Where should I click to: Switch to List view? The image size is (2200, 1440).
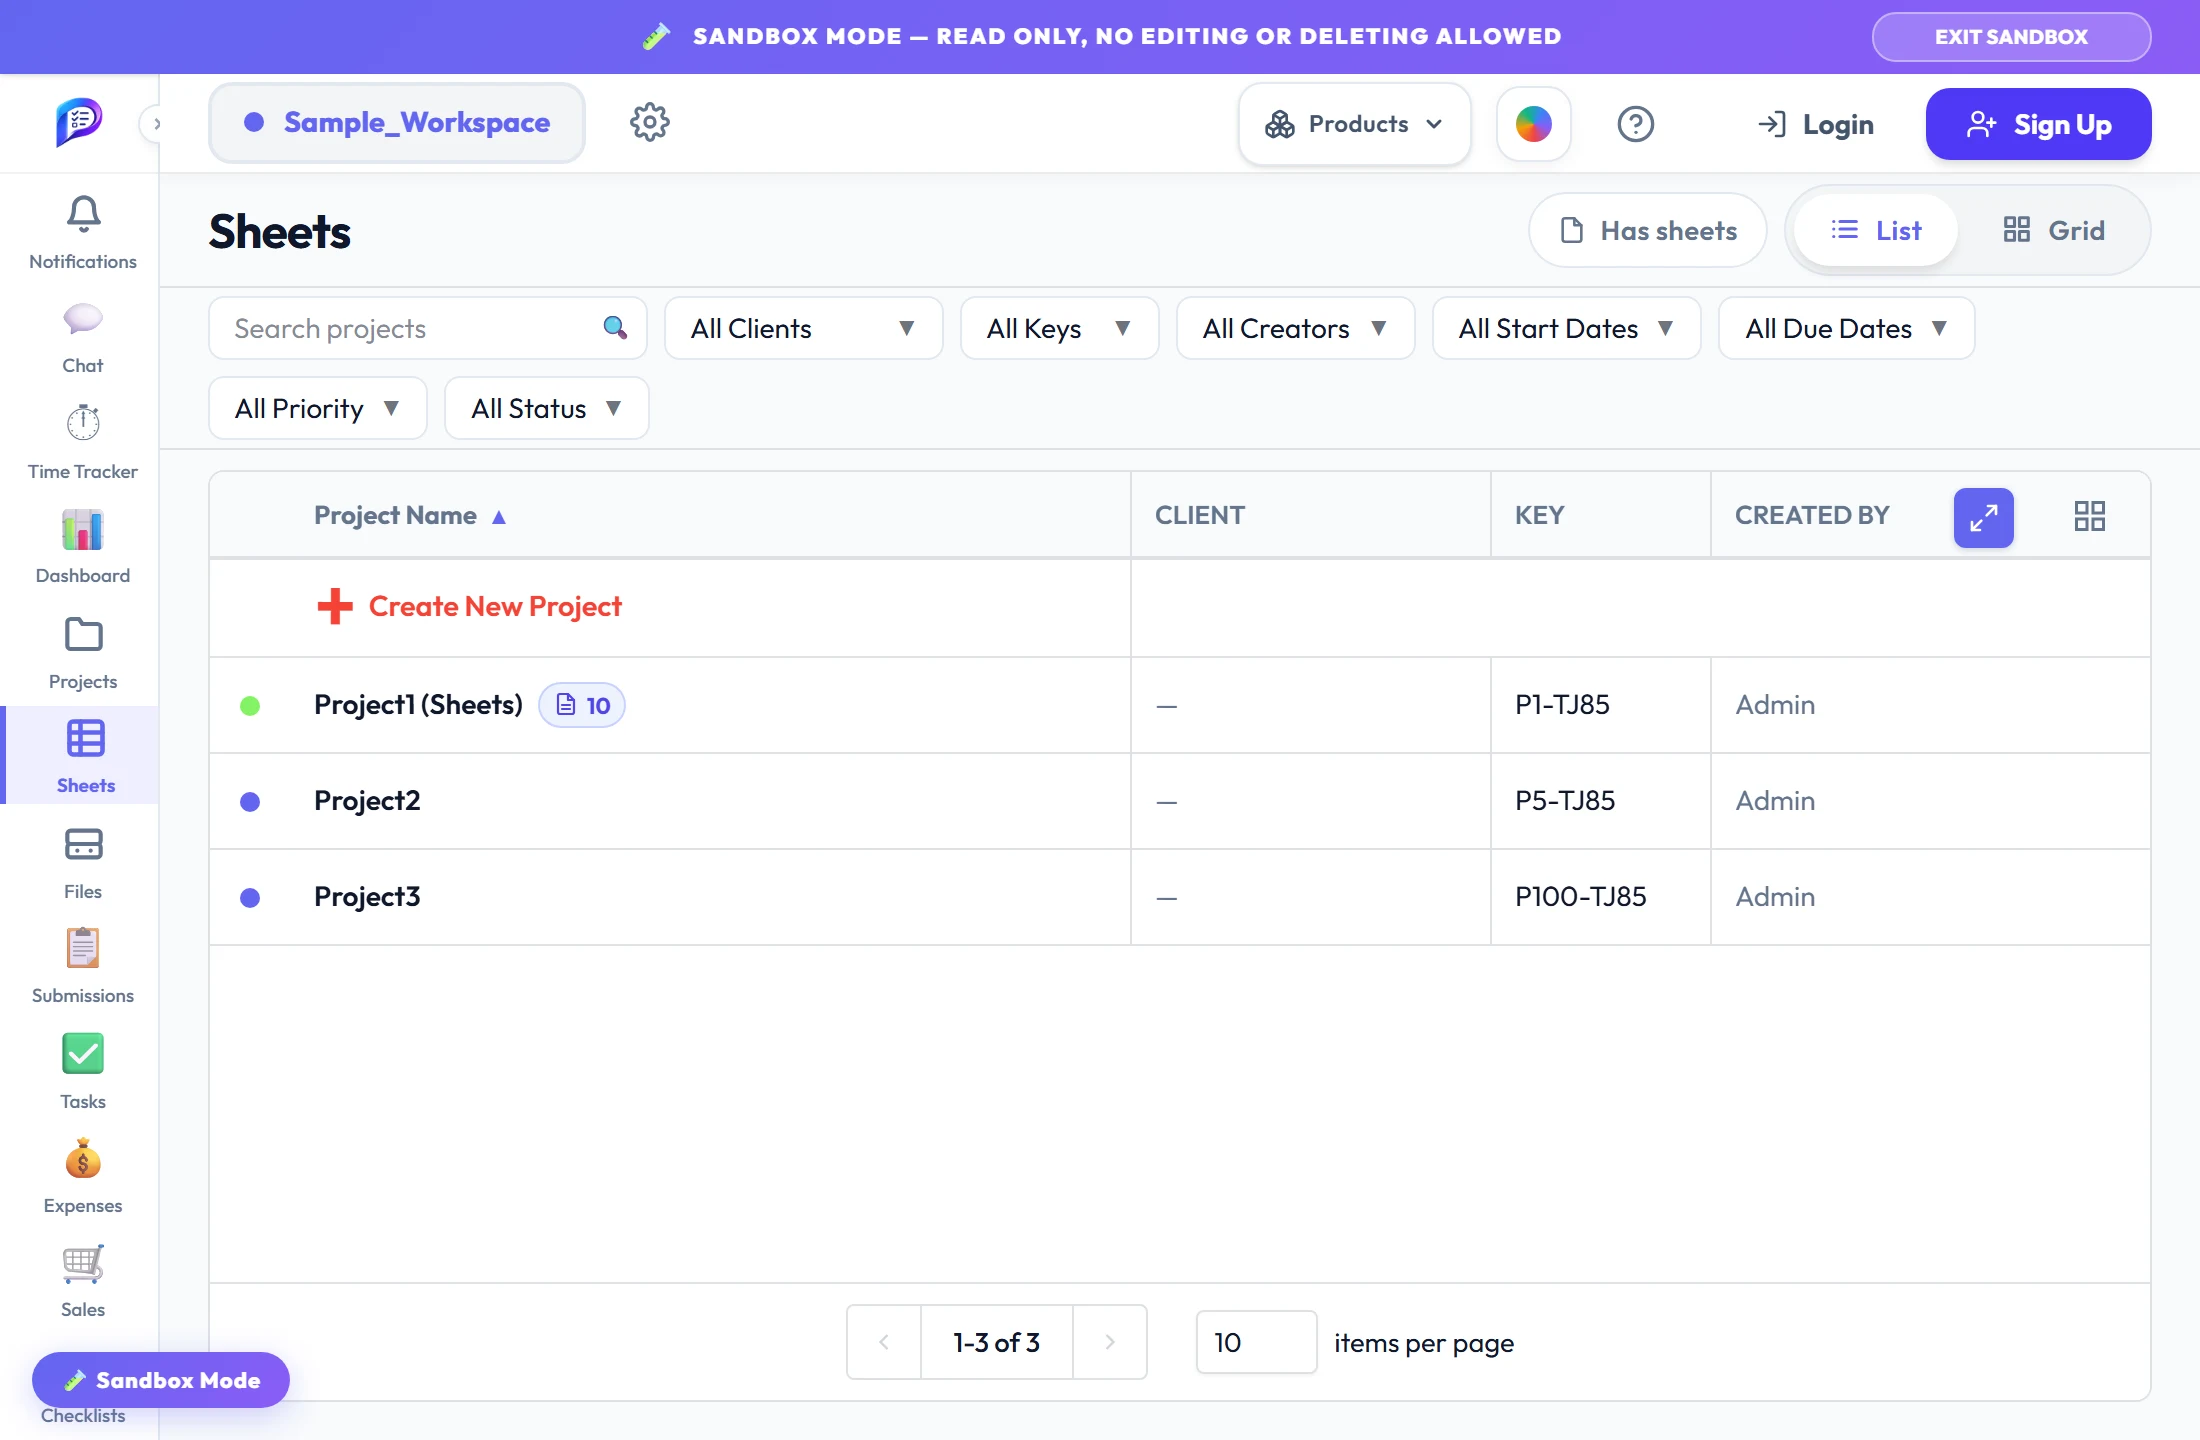1875,230
